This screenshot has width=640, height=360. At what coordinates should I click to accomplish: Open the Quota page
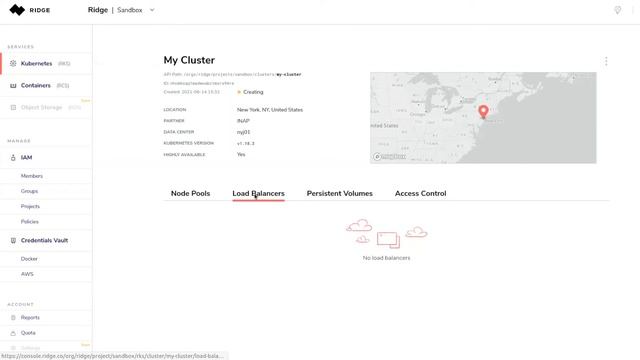[28, 333]
